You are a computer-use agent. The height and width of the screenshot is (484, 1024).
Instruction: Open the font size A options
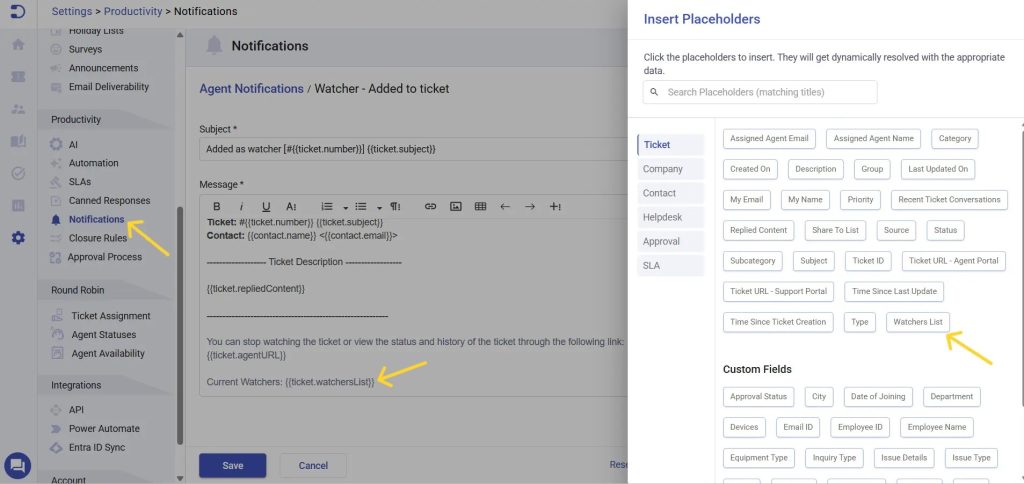point(291,206)
